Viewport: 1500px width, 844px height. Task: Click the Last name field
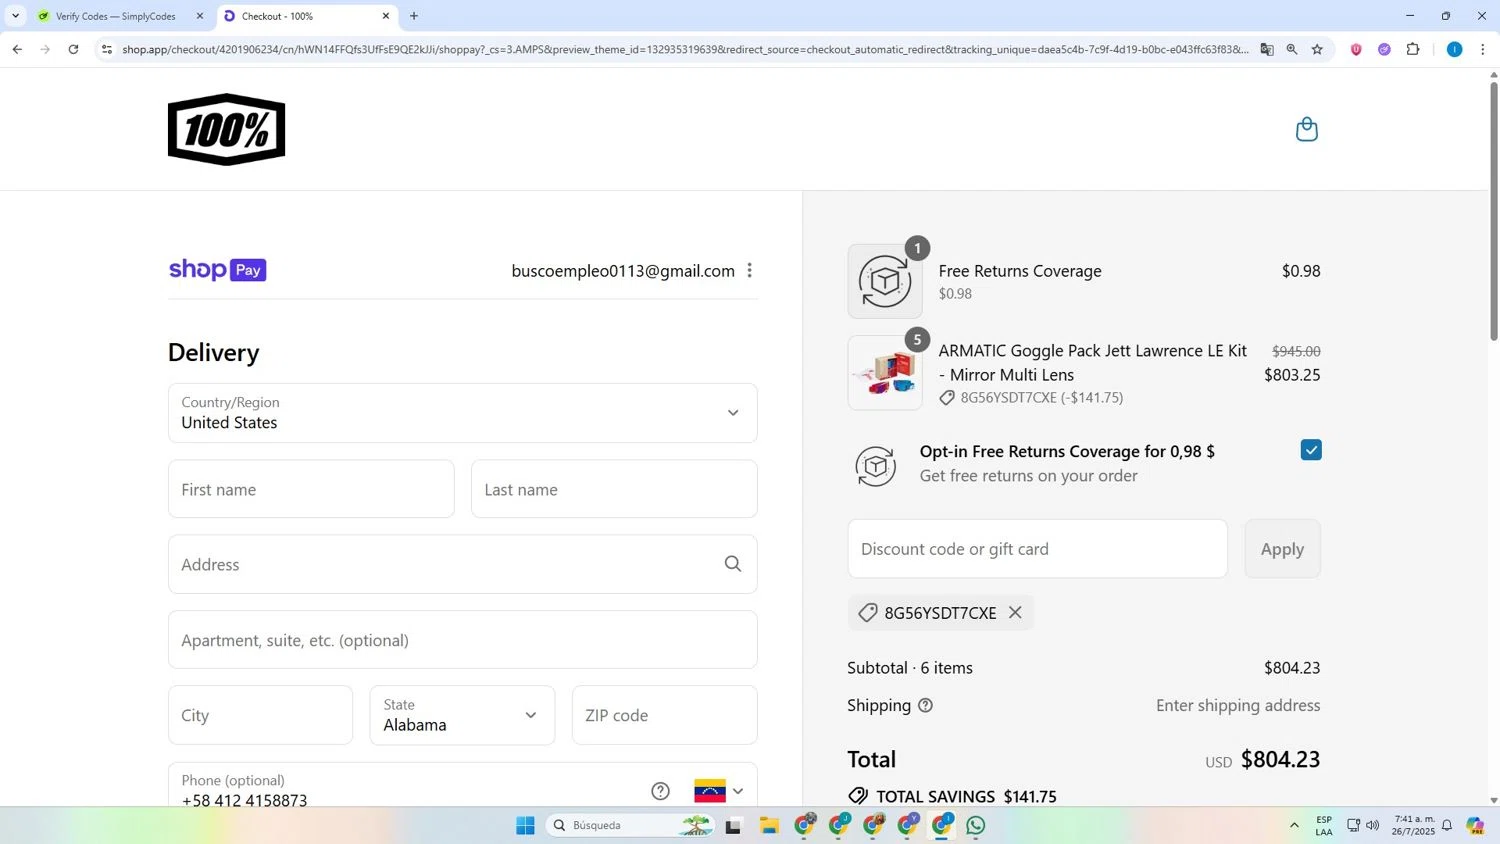[614, 489]
